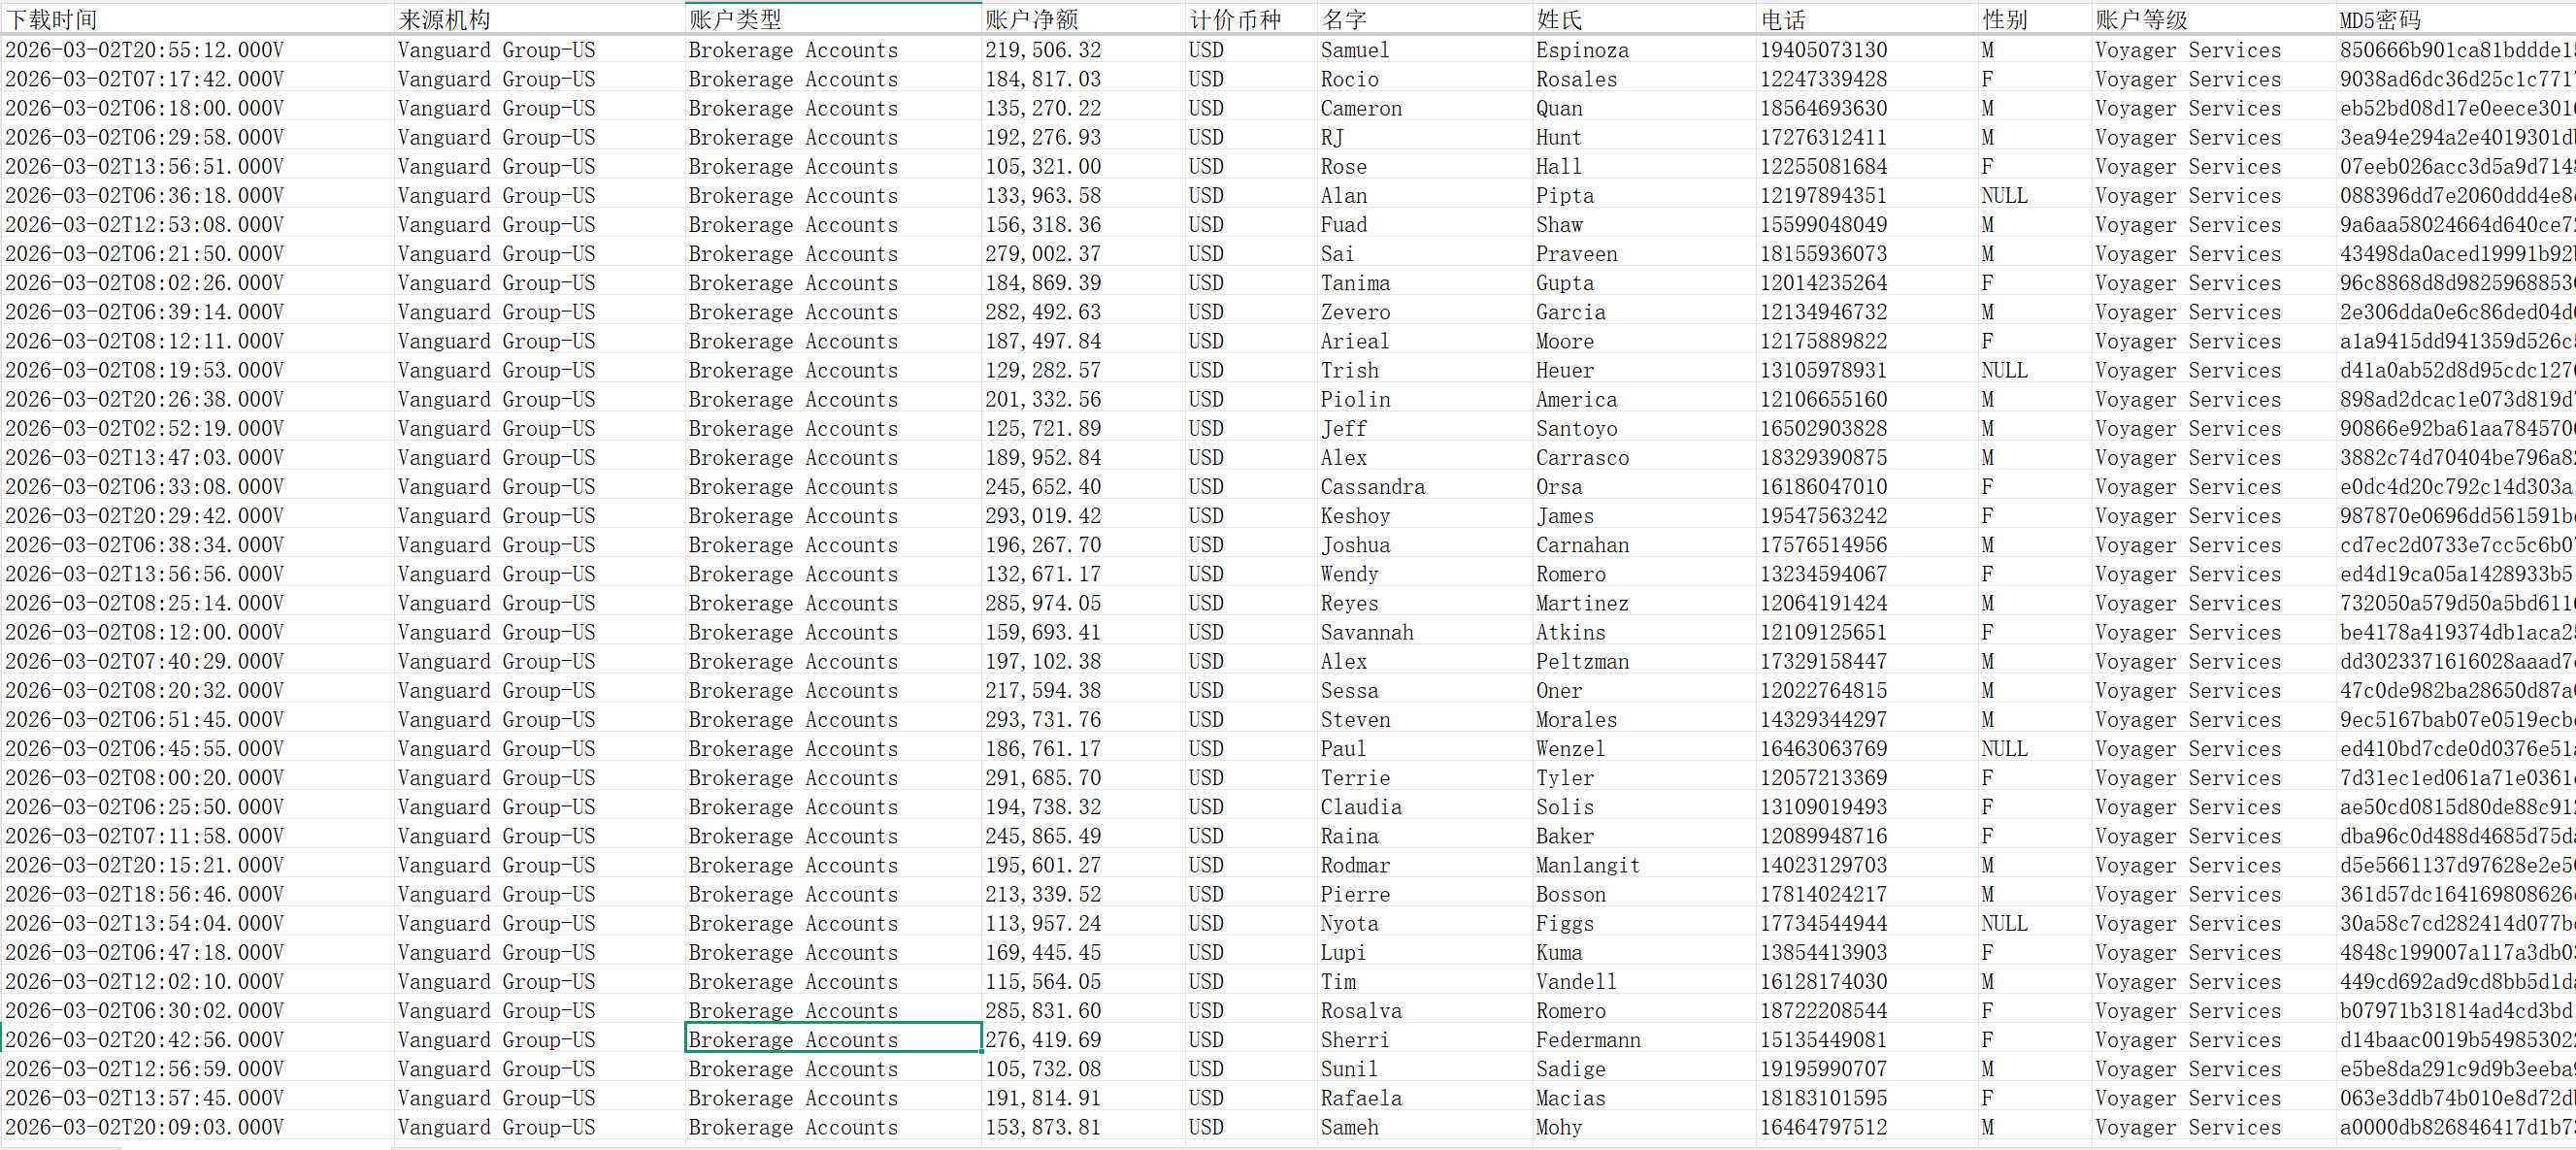2576x1150 pixels.
Task: Select the 计价币种 header cell
Action: coord(1251,19)
